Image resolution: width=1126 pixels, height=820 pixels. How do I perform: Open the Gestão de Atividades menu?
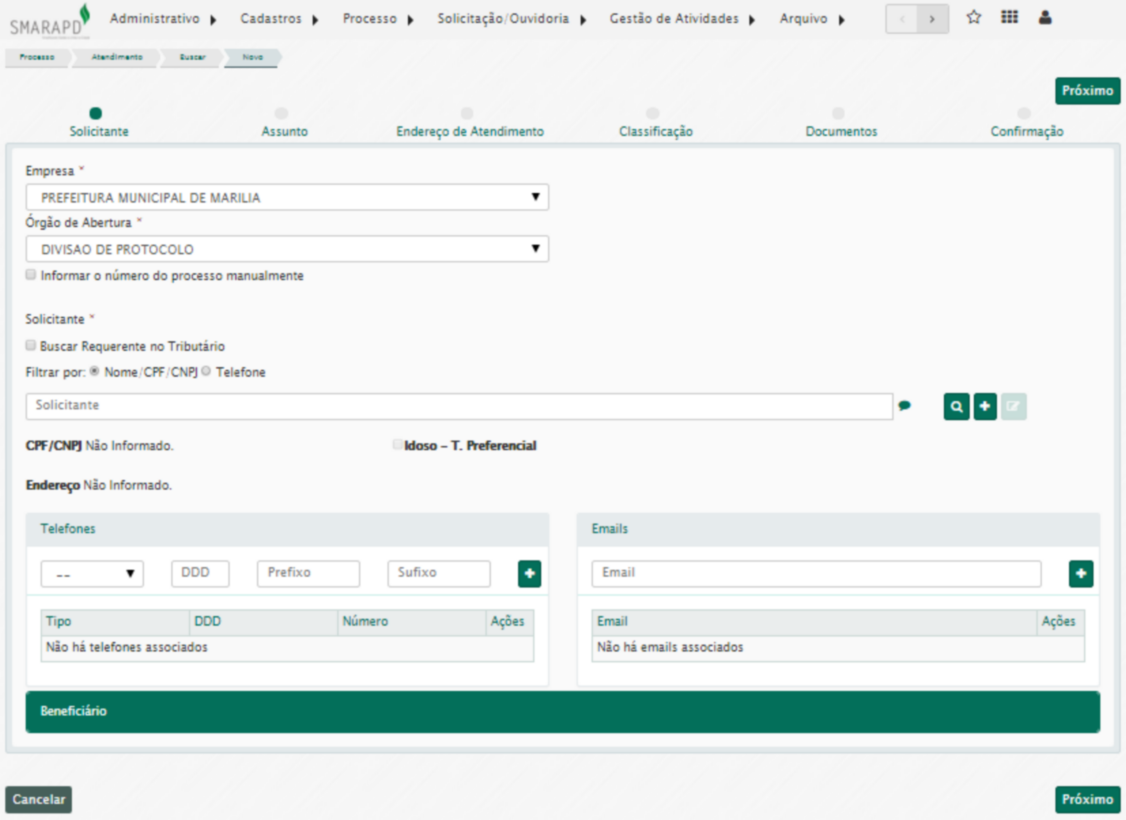pos(682,19)
